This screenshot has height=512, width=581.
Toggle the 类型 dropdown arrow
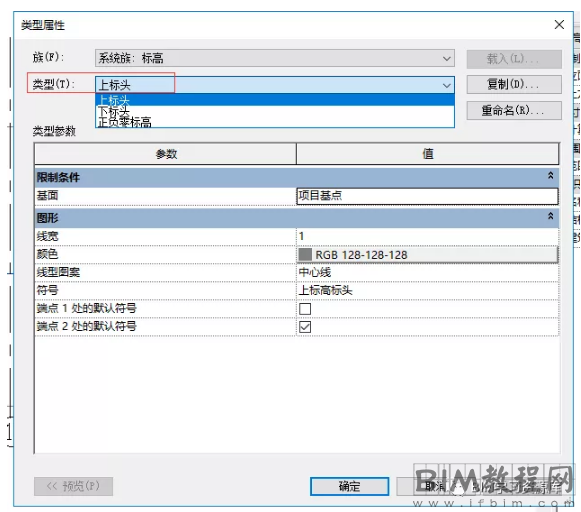446,86
